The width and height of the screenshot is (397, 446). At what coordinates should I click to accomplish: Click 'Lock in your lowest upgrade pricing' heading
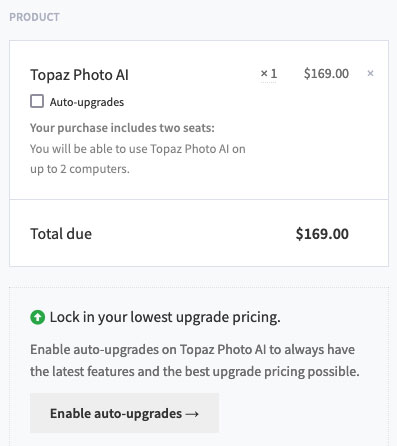point(165,317)
